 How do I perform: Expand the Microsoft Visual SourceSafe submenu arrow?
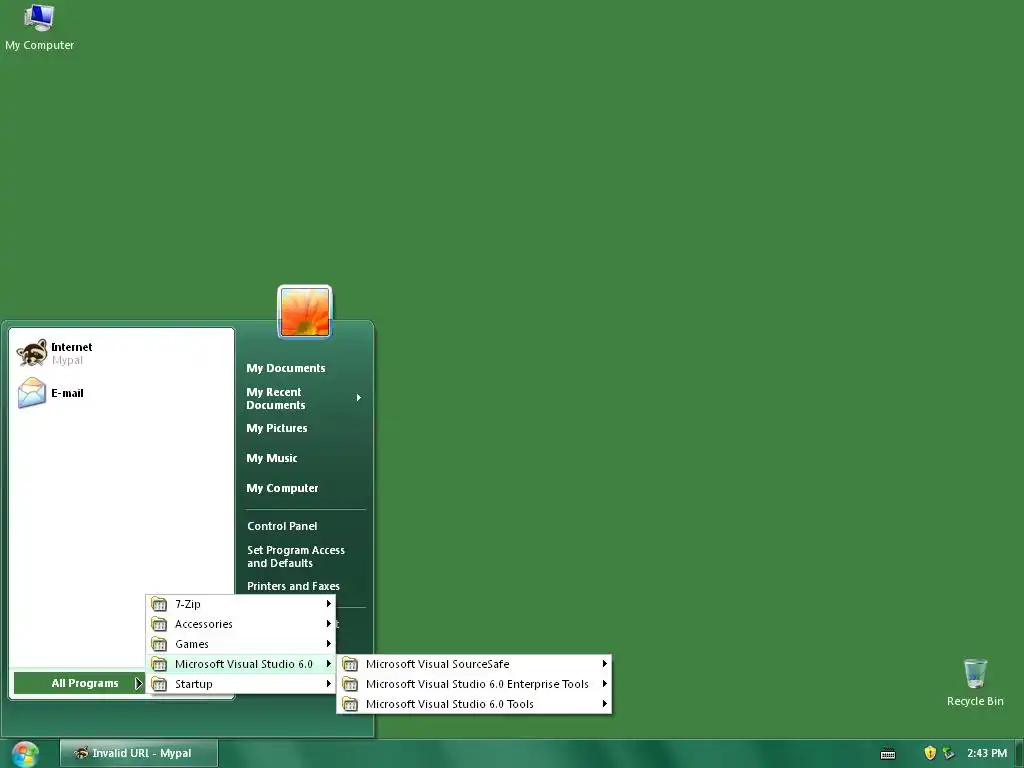[x=605, y=664]
